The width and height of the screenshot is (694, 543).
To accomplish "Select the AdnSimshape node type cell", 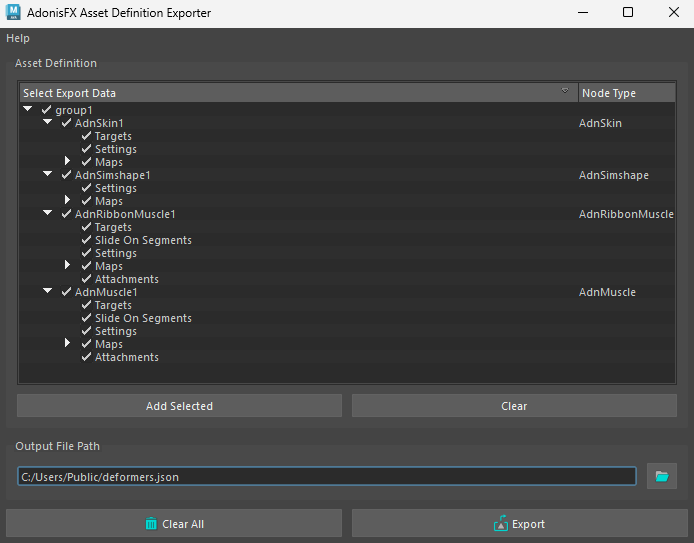I will tap(613, 175).
